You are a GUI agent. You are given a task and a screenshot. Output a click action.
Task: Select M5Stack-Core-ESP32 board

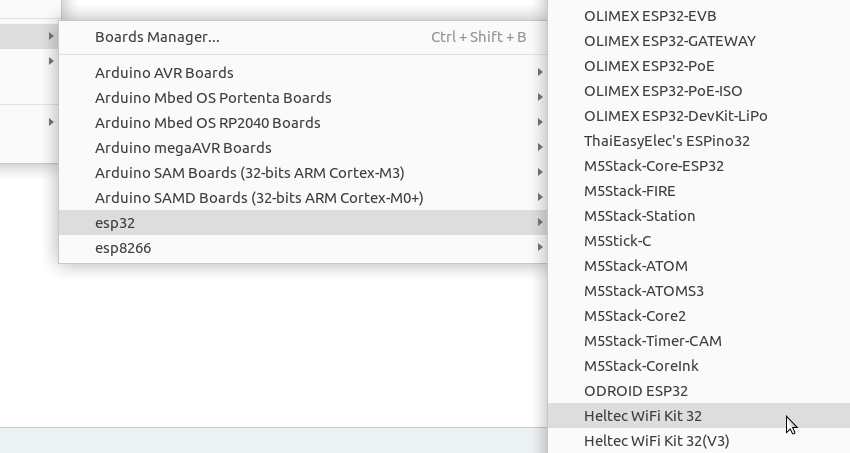point(699,166)
